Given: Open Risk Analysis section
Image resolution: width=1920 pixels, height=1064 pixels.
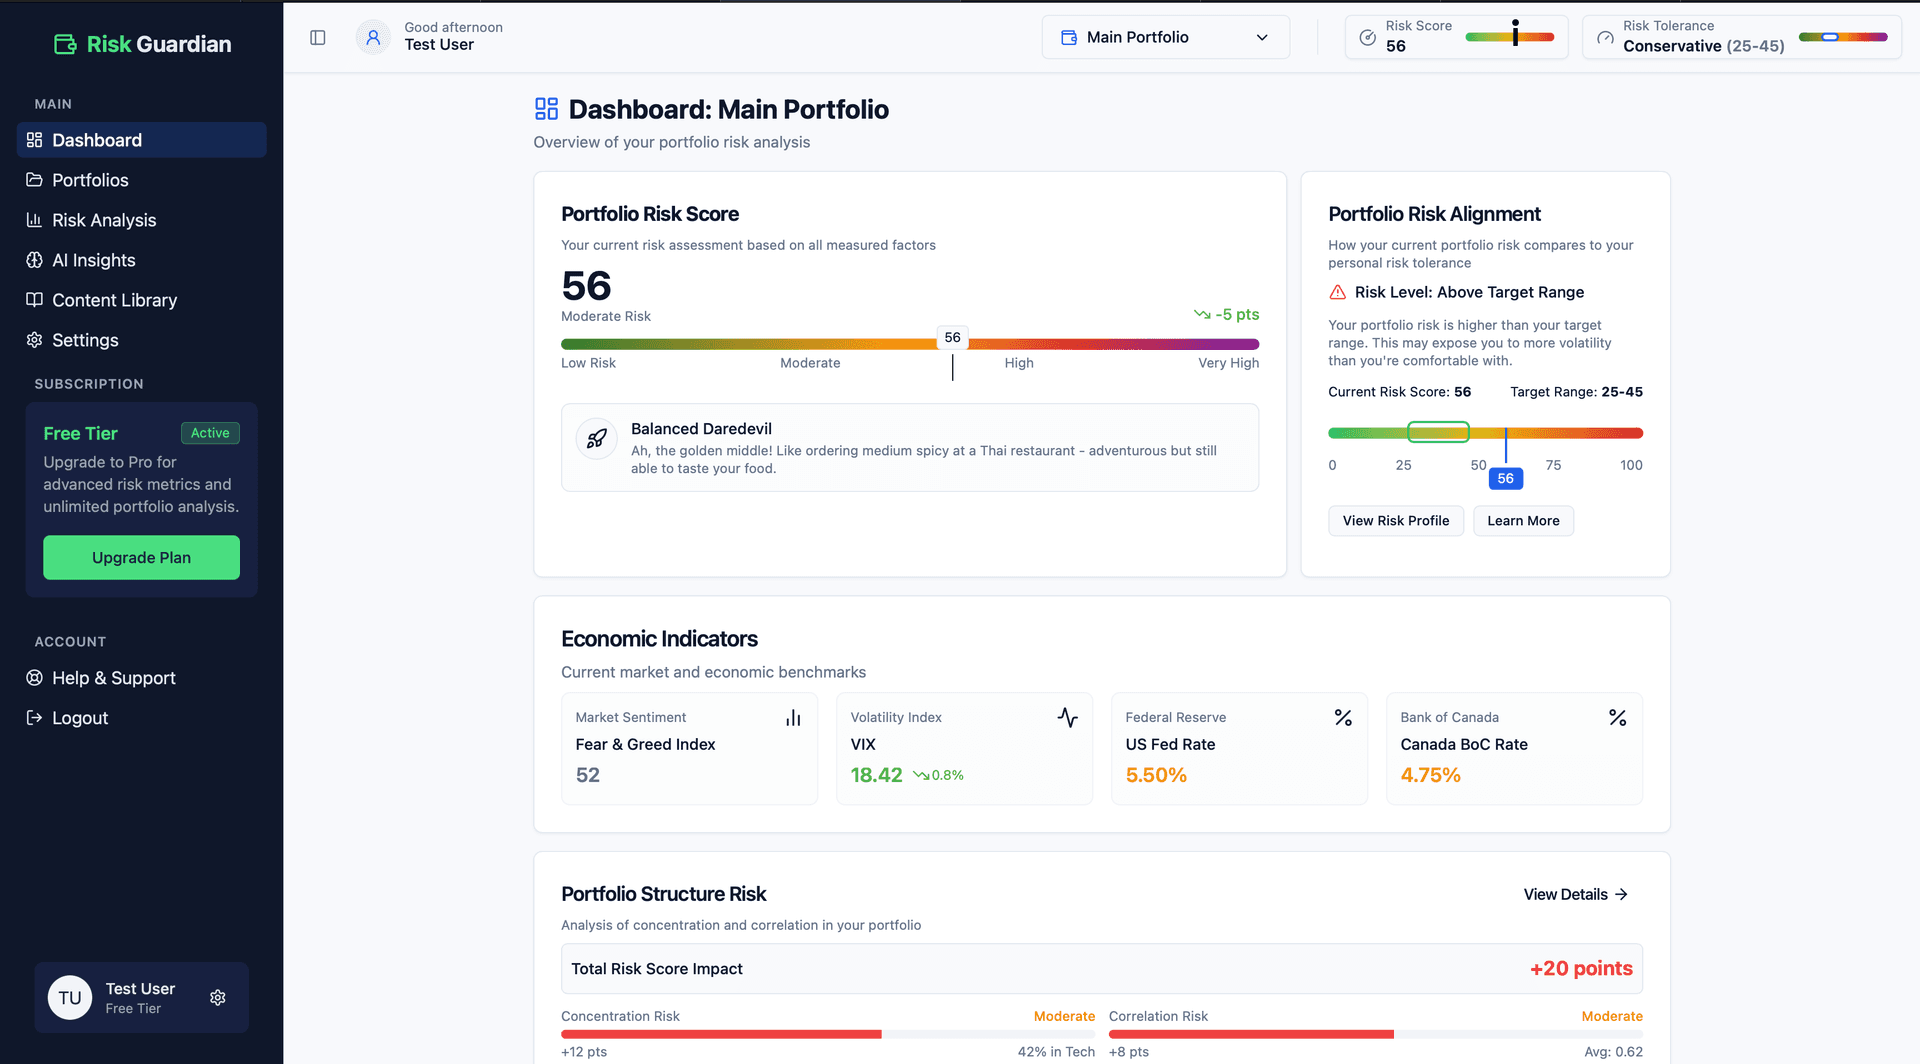Looking at the screenshot, I should click(x=142, y=220).
